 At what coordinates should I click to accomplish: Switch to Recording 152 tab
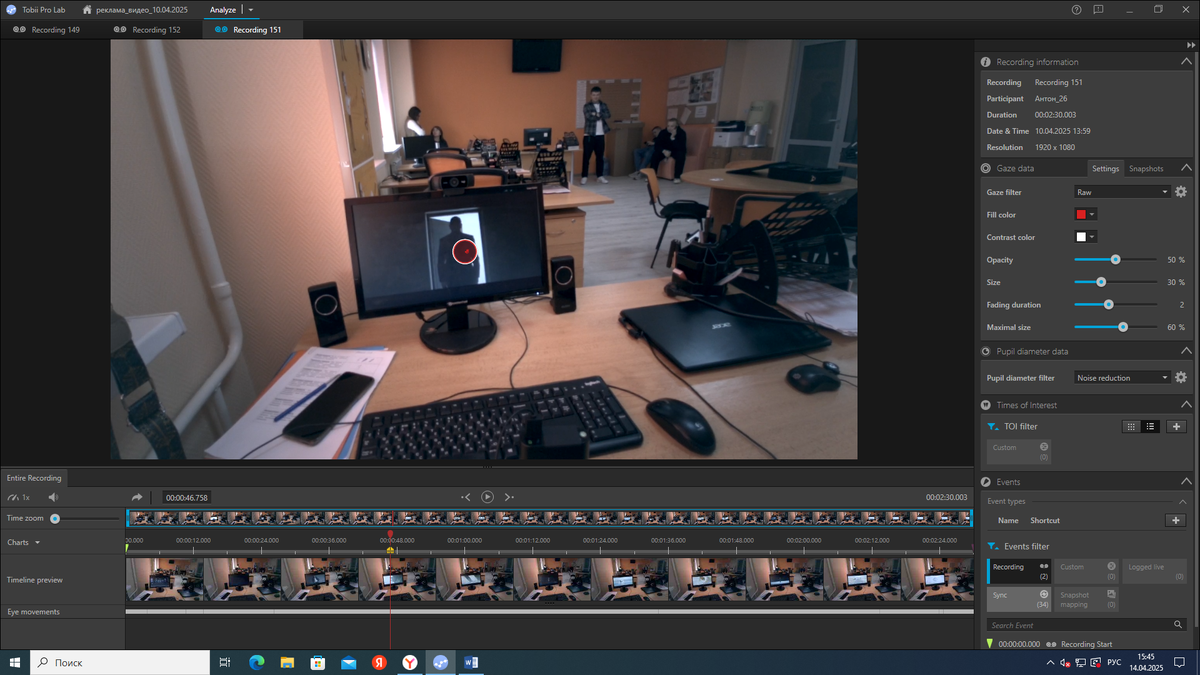point(148,30)
